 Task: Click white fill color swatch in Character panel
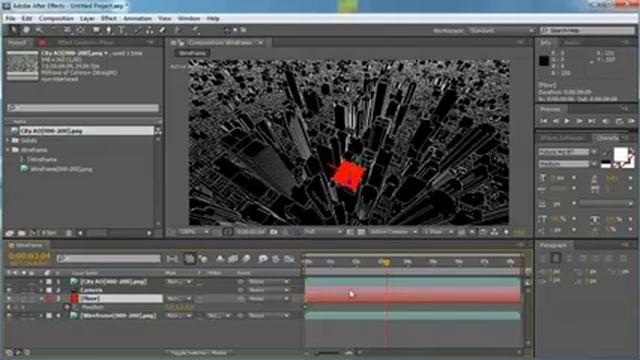[620, 154]
